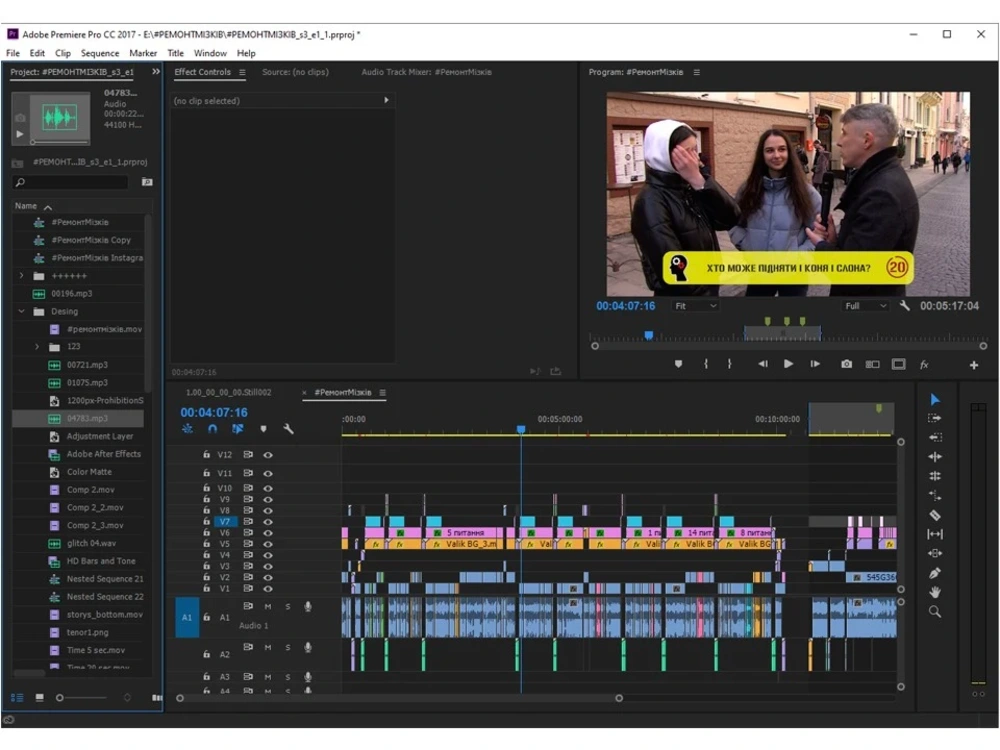The height and width of the screenshot is (750, 1000).
Task: Toggle nest-as-sequence insert button in timeline
Action: (188, 429)
